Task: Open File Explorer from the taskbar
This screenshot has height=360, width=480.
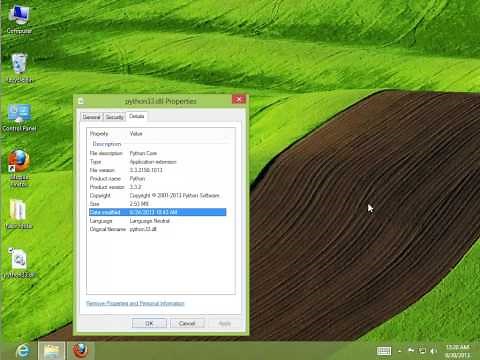Action: click(x=51, y=351)
